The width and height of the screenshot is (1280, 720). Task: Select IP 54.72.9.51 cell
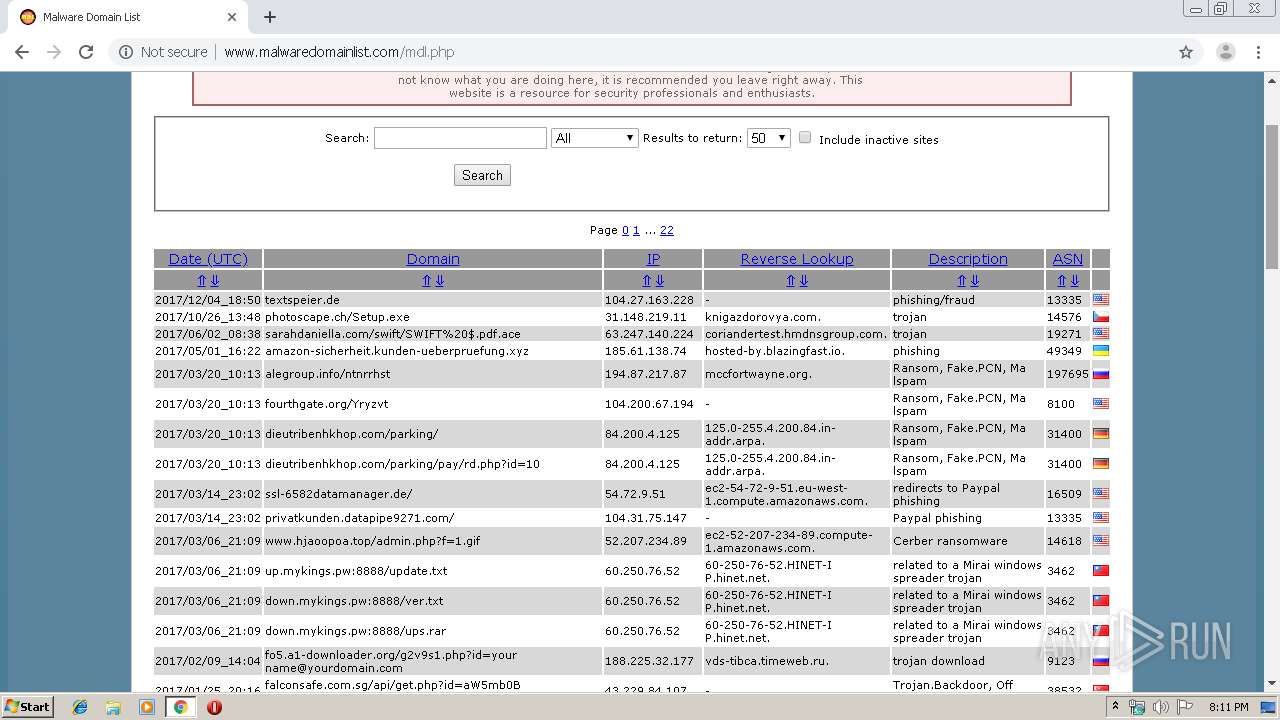(653, 494)
